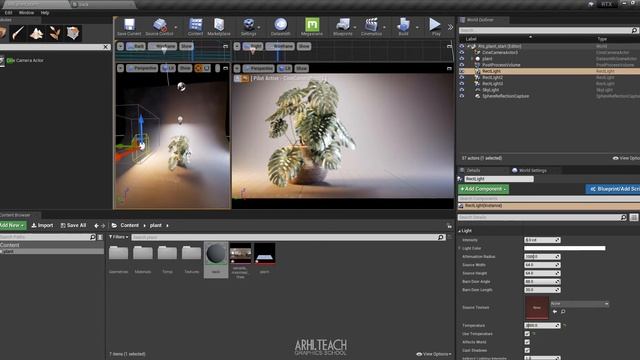Toggle visibility of SphereReflectionCapture
The image size is (640, 360).
(462, 96)
